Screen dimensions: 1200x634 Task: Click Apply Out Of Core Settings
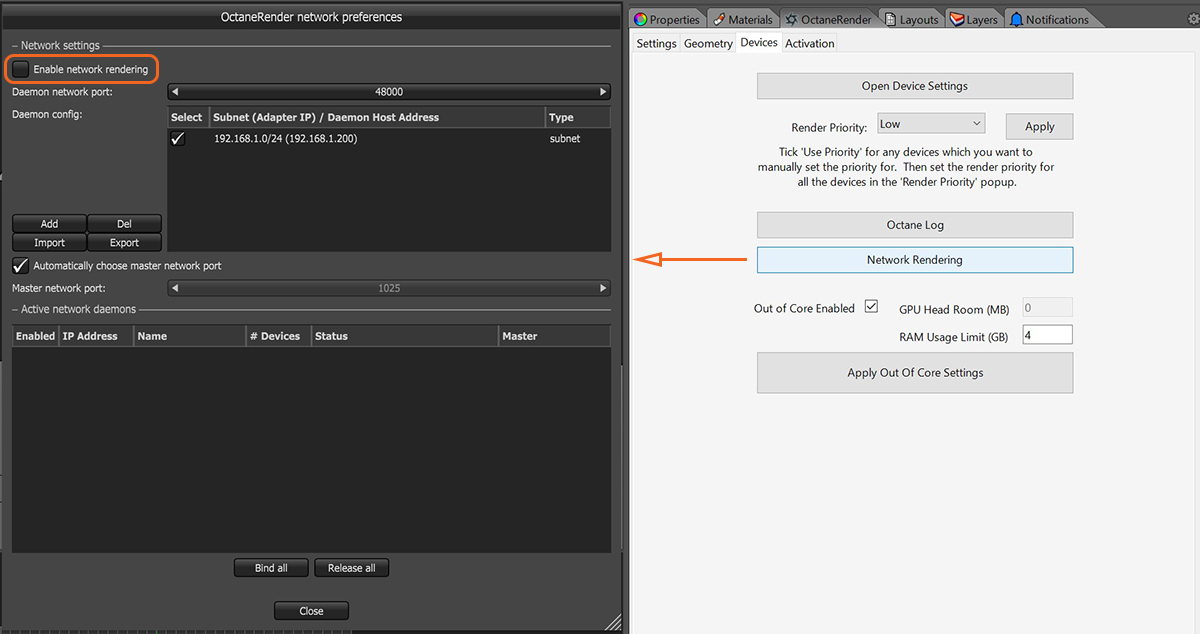[915, 373]
